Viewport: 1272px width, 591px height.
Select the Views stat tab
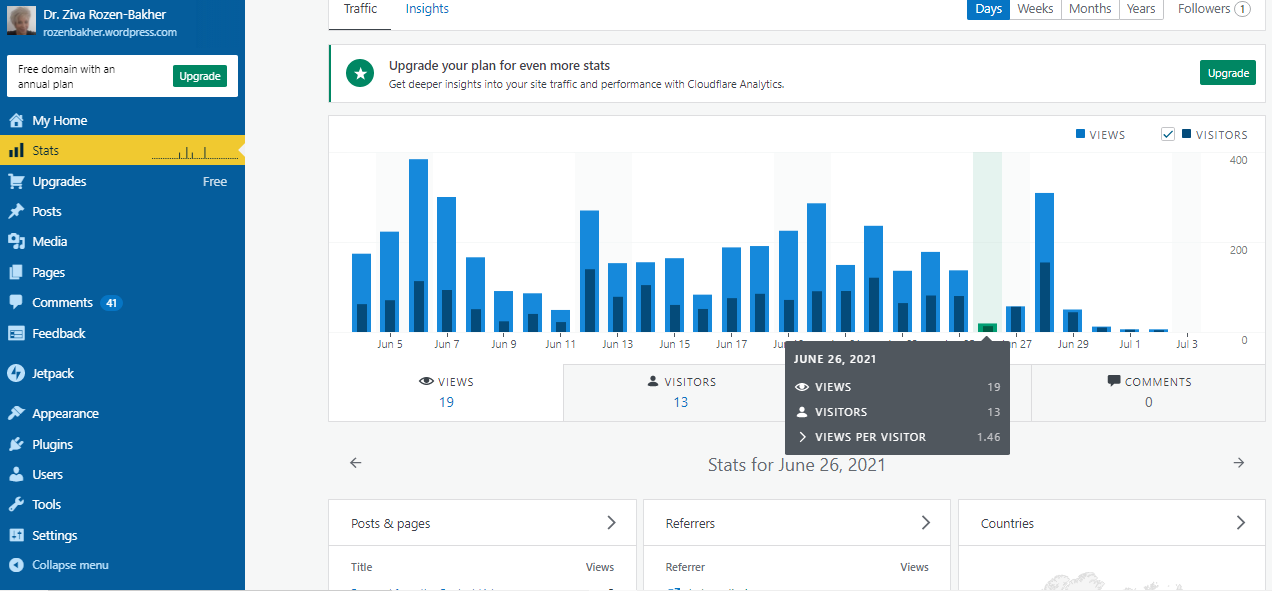[446, 392]
